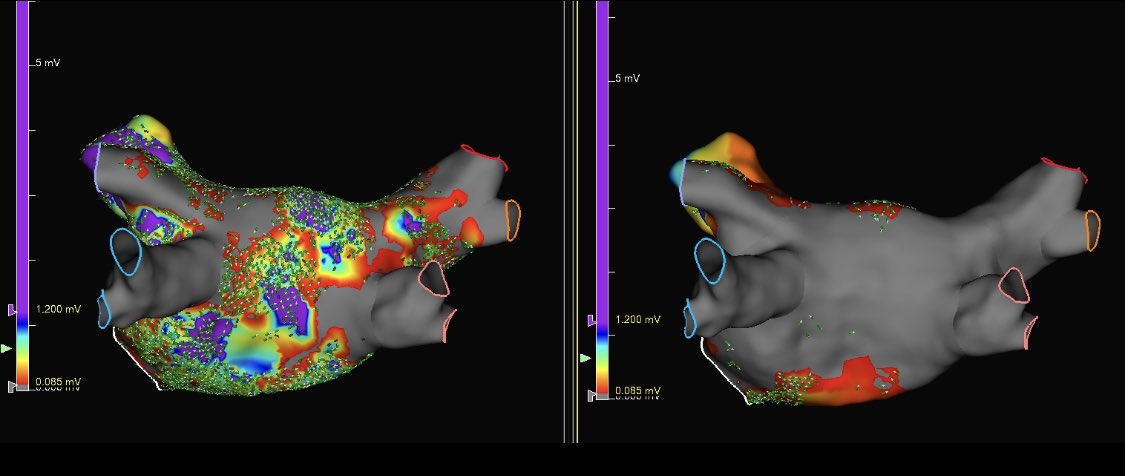Select the orange vein ring on right map
Image resolution: width=1125 pixels, height=476 pixels.
1093,230
